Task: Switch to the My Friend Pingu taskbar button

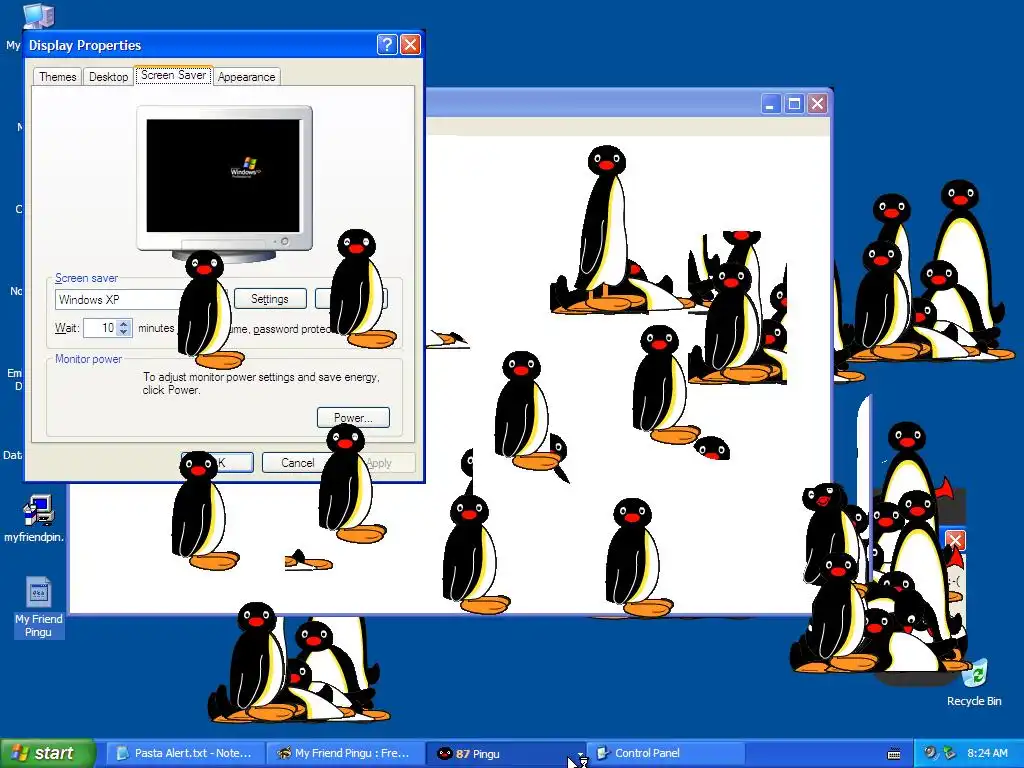Action: [345, 753]
